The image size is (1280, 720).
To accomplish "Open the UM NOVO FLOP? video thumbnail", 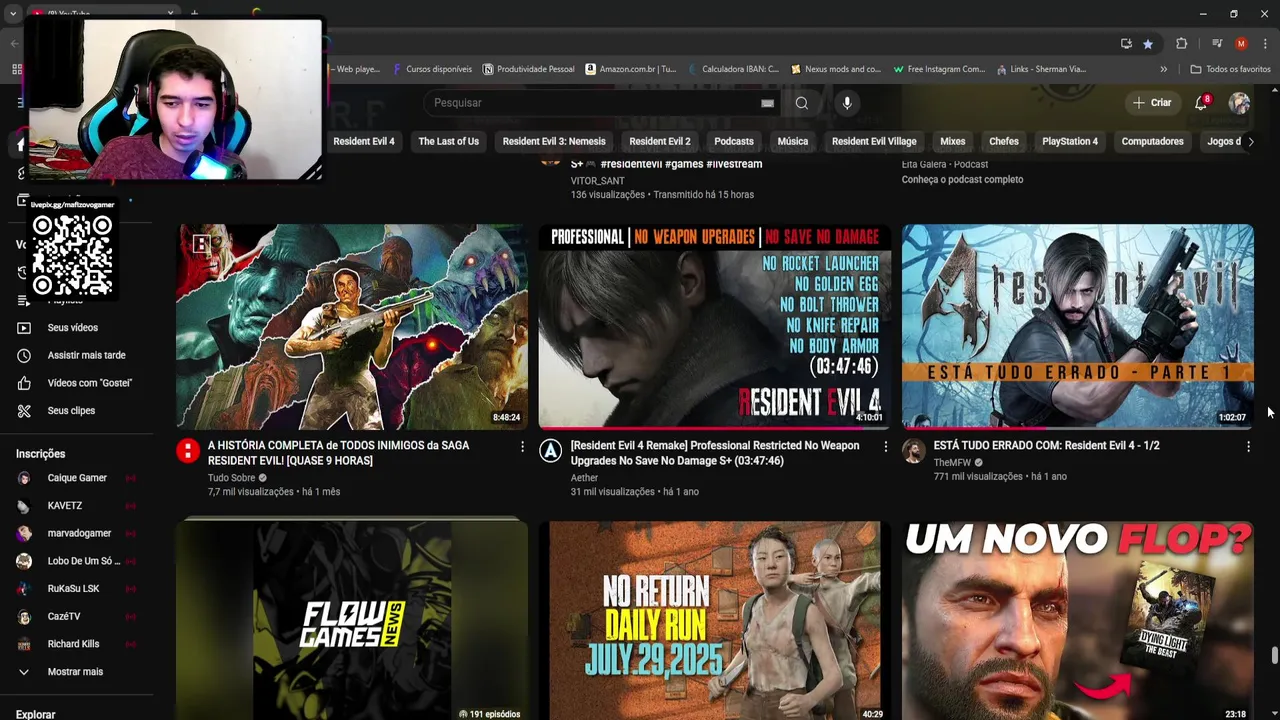I will click(x=1077, y=620).
